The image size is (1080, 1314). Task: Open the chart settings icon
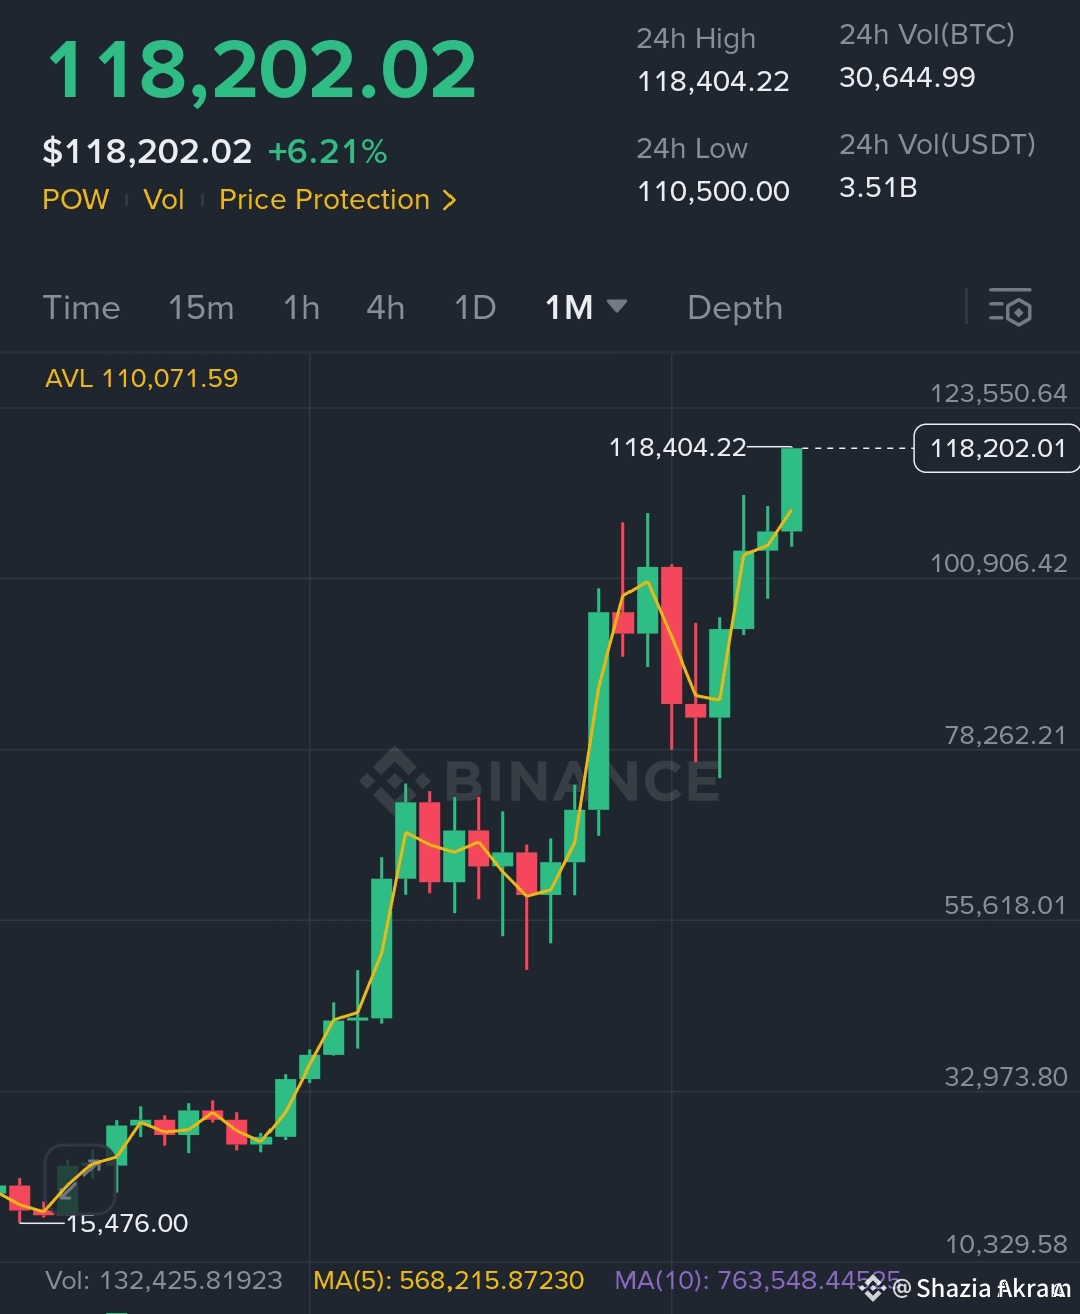coord(1010,307)
